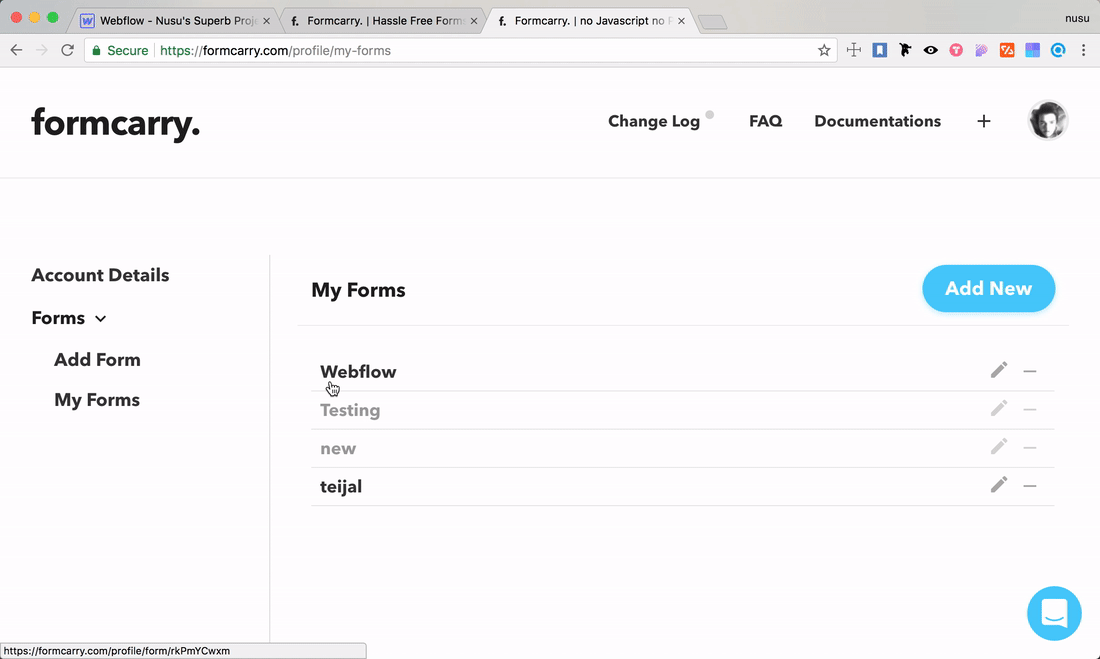Edit the Webflow form via pencil icon
Viewport: 1100px width, 659px height.
999,370
